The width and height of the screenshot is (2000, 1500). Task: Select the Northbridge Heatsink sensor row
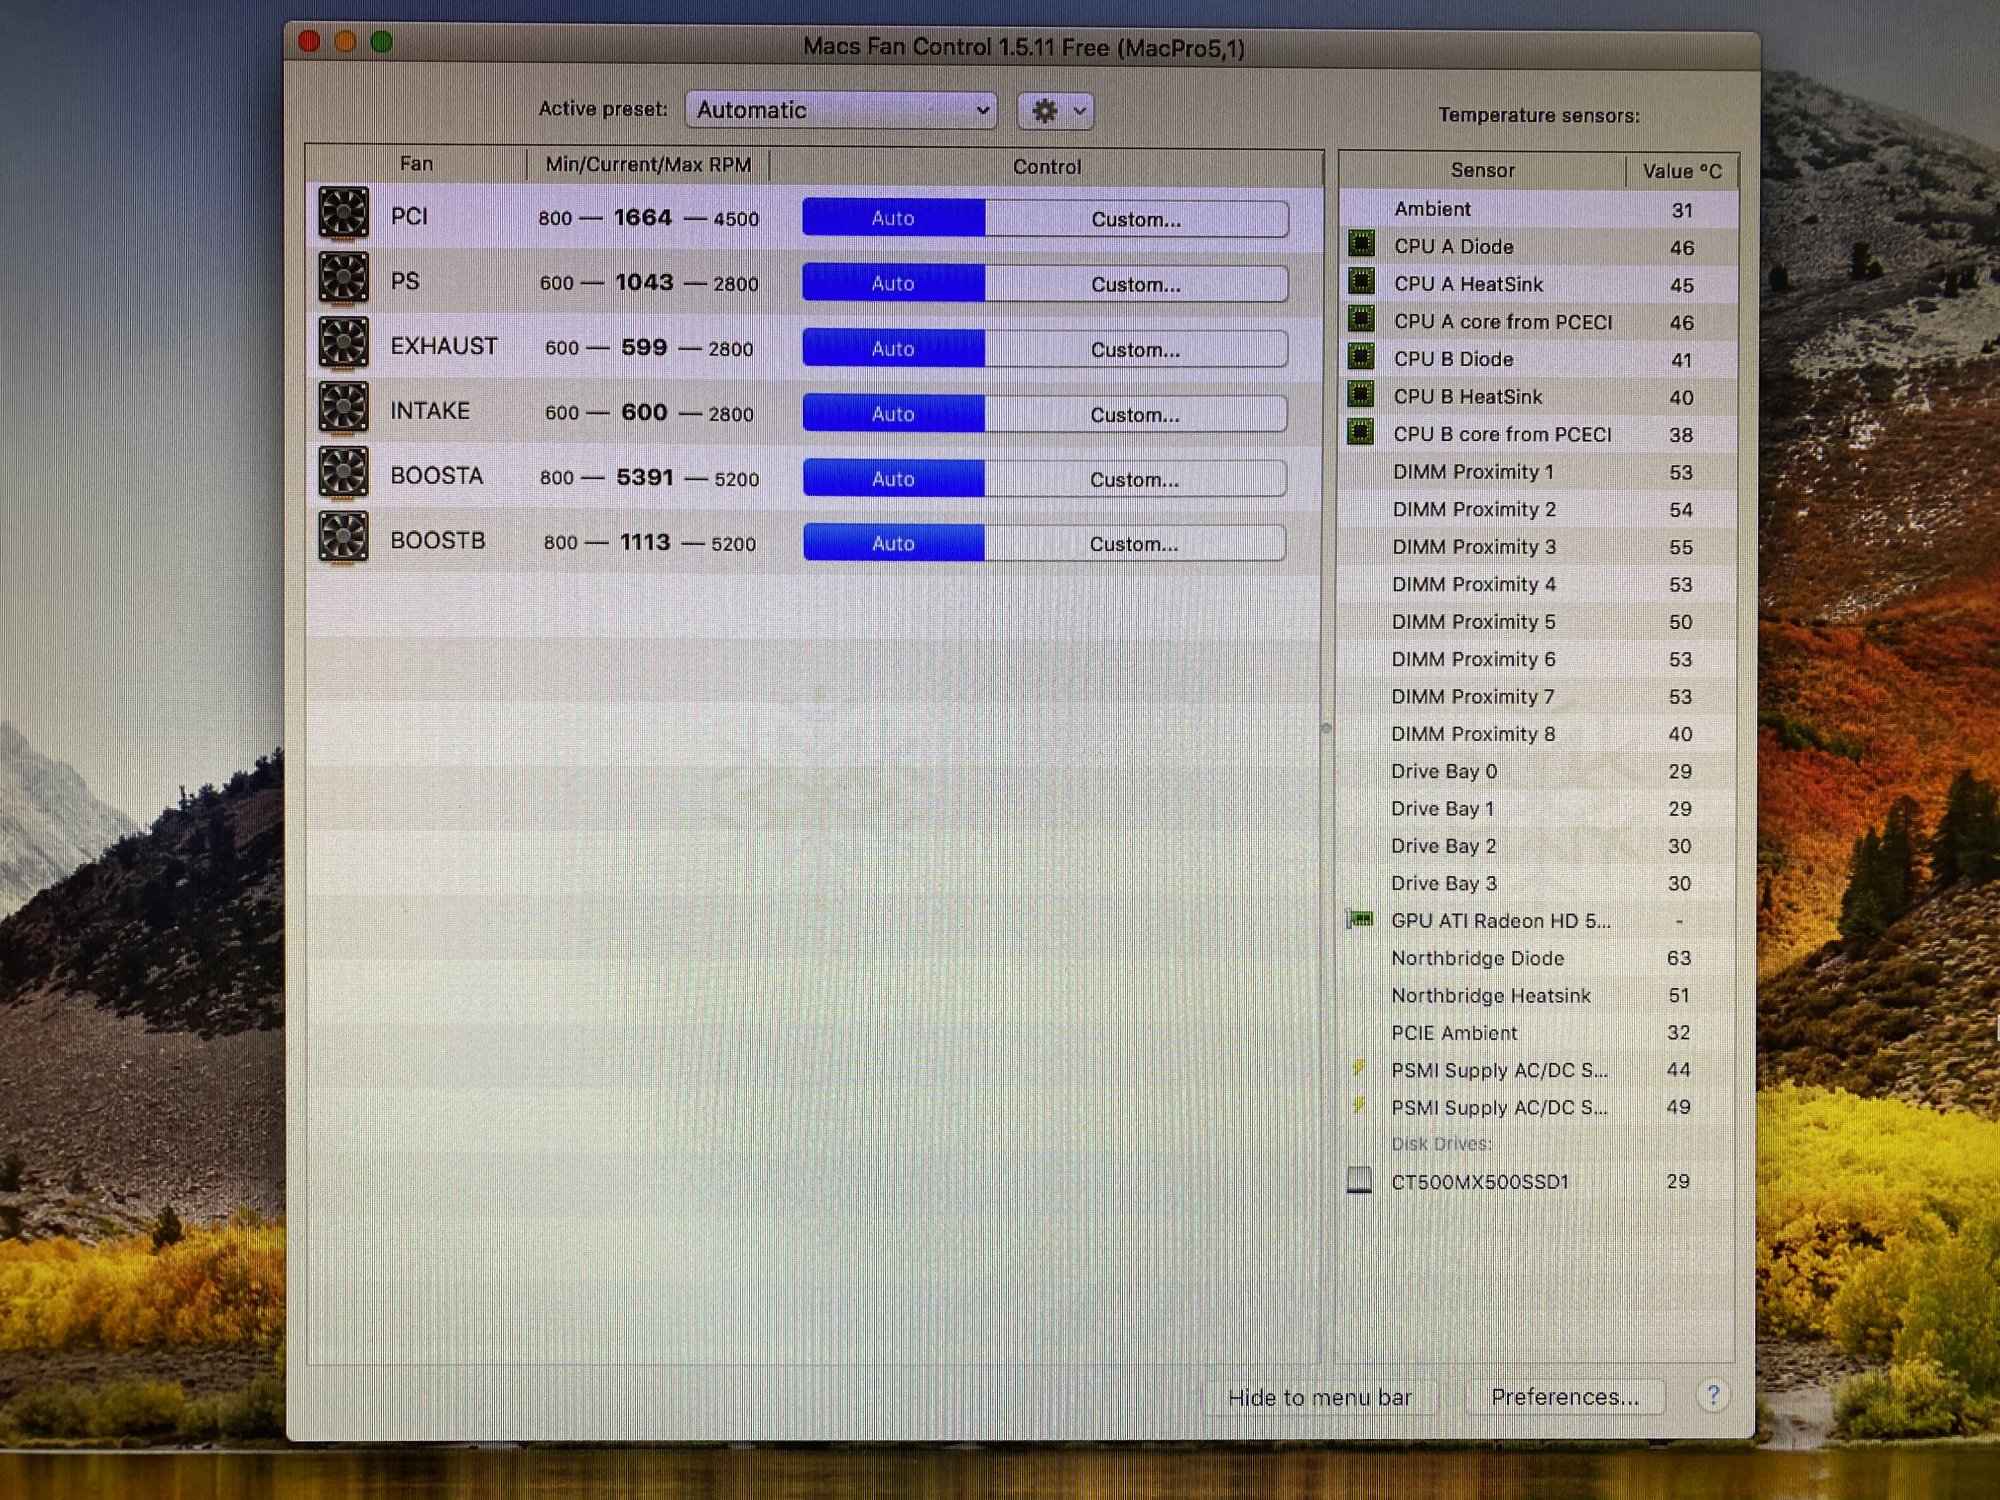(x=1536, y=995)
